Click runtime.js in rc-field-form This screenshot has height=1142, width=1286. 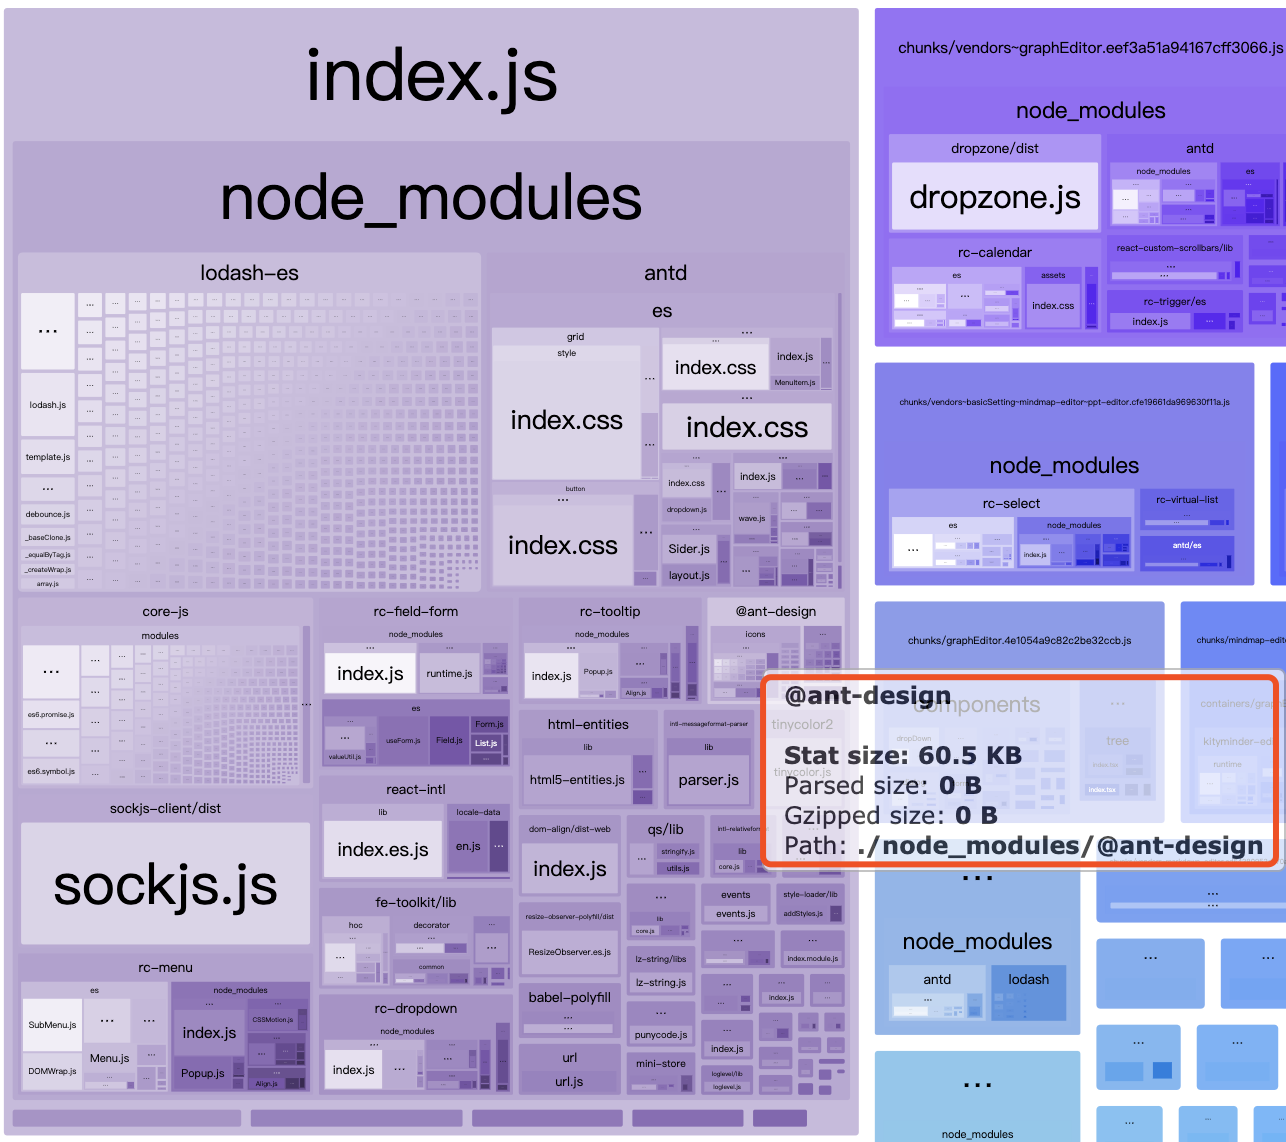[x=449, y=673]
